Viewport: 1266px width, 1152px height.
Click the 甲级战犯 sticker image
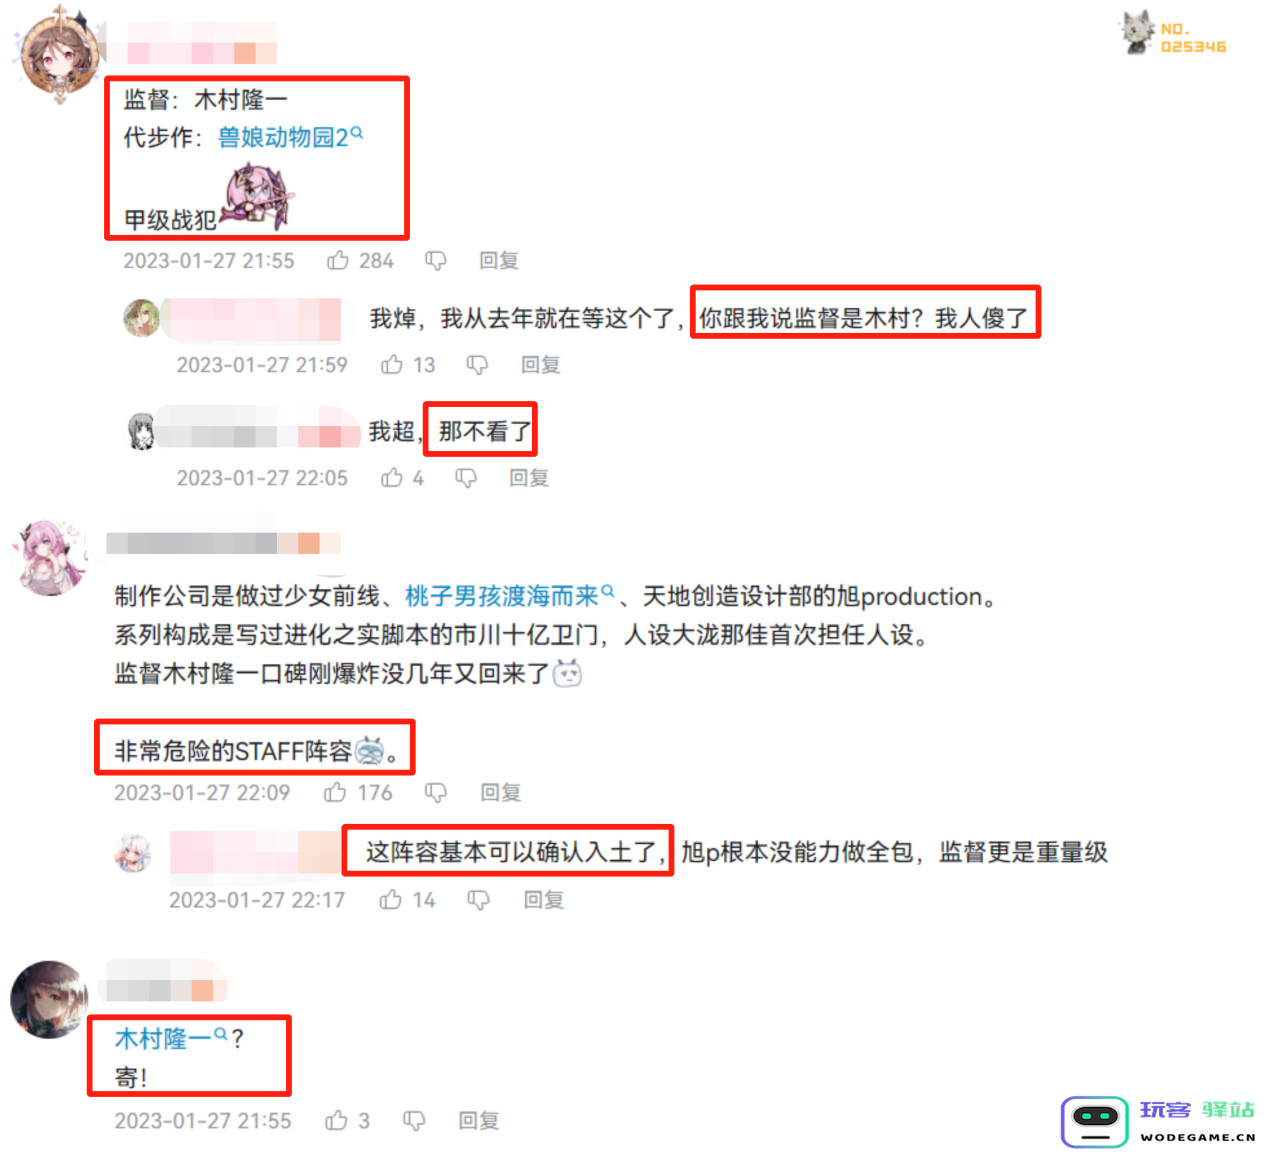click(256, 196)
